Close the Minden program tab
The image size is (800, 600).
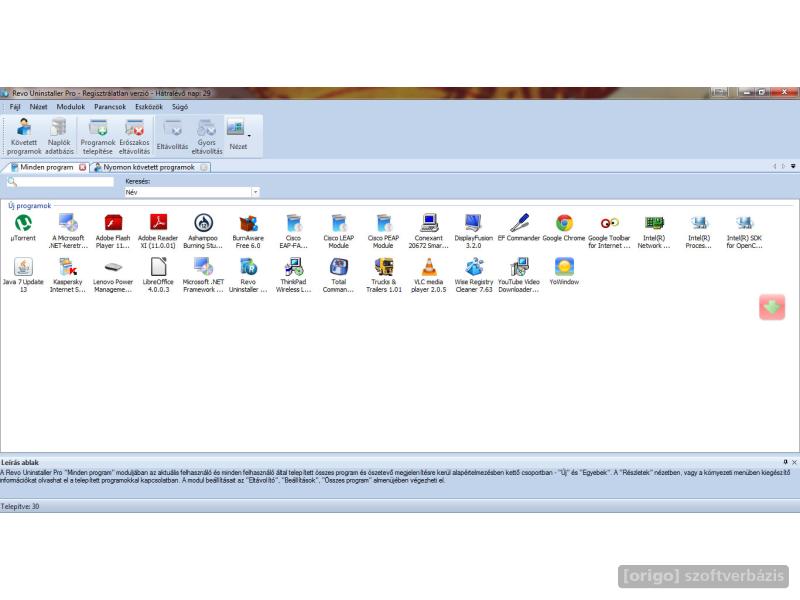click(82, 167)
